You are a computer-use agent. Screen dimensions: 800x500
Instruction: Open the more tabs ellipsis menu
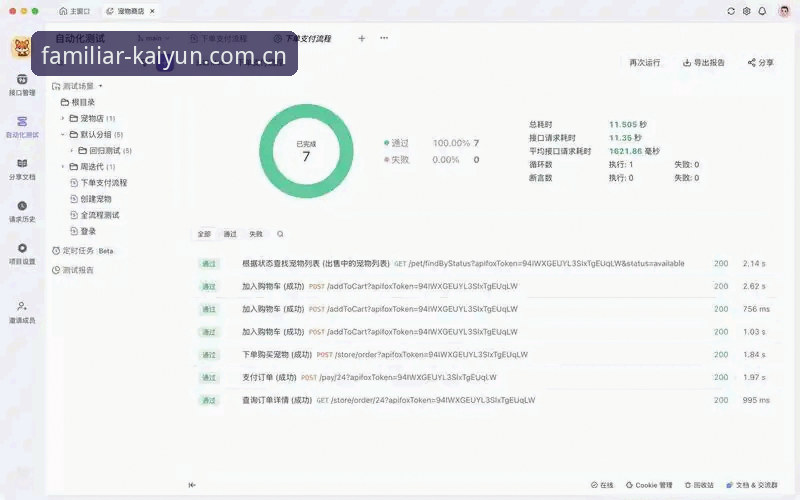click(384, 38)
